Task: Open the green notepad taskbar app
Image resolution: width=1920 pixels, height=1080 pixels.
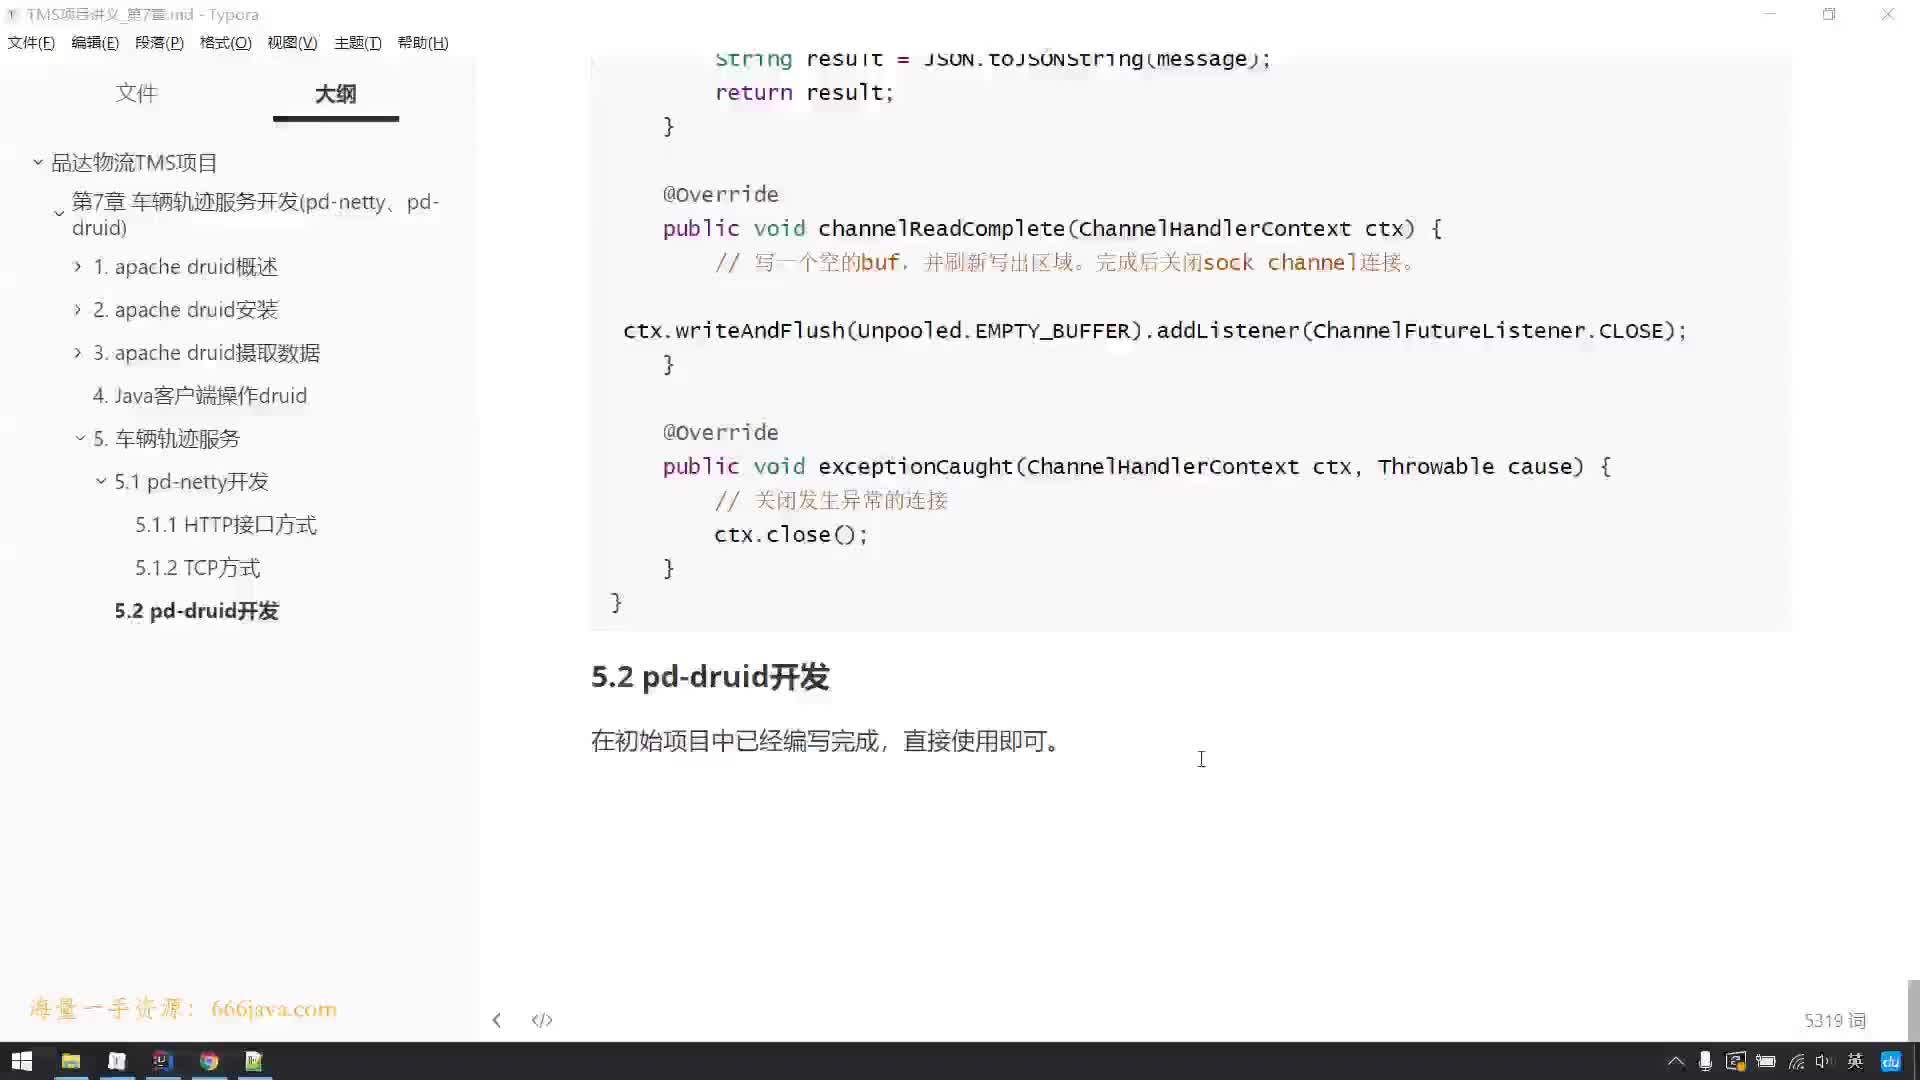Action: tap(254, 1061)
